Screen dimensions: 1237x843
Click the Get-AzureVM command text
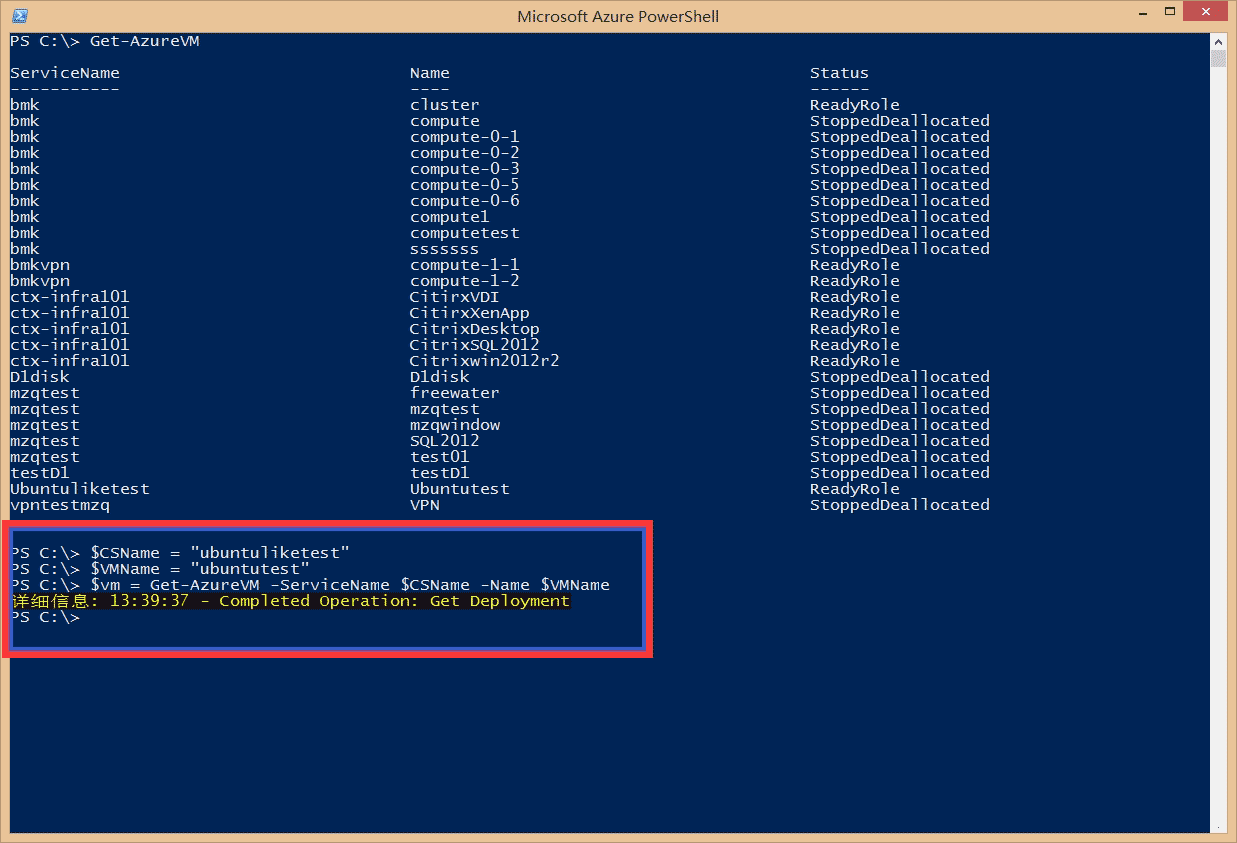[145, 41]
